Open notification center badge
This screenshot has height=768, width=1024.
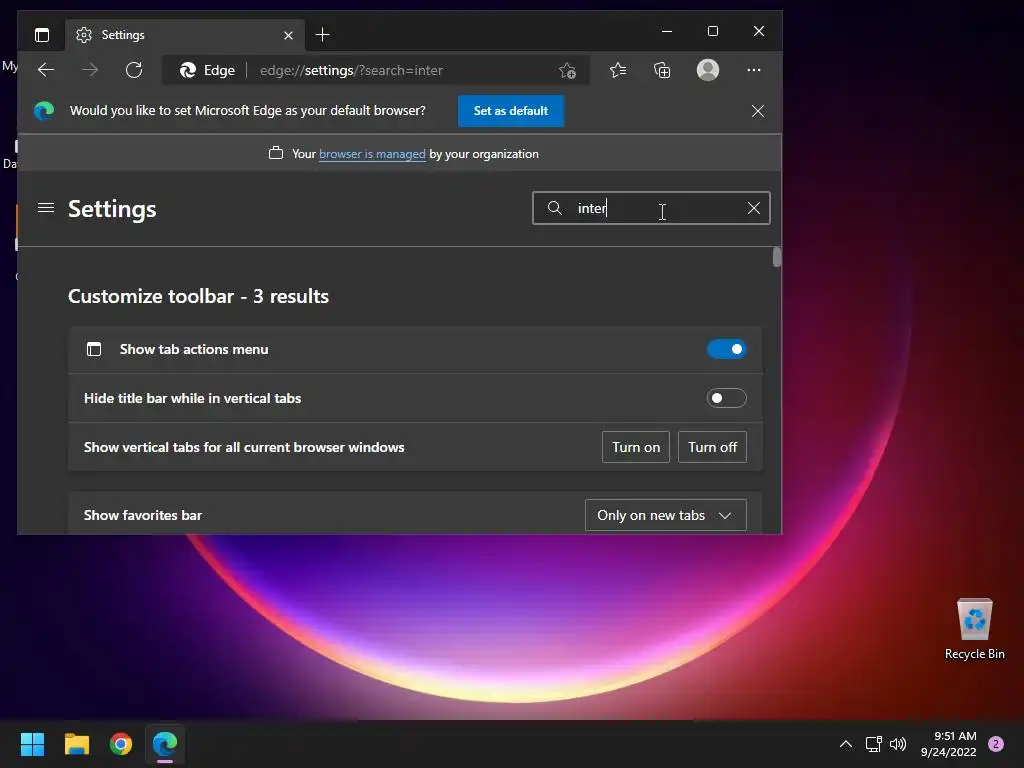tap(996, 744)
